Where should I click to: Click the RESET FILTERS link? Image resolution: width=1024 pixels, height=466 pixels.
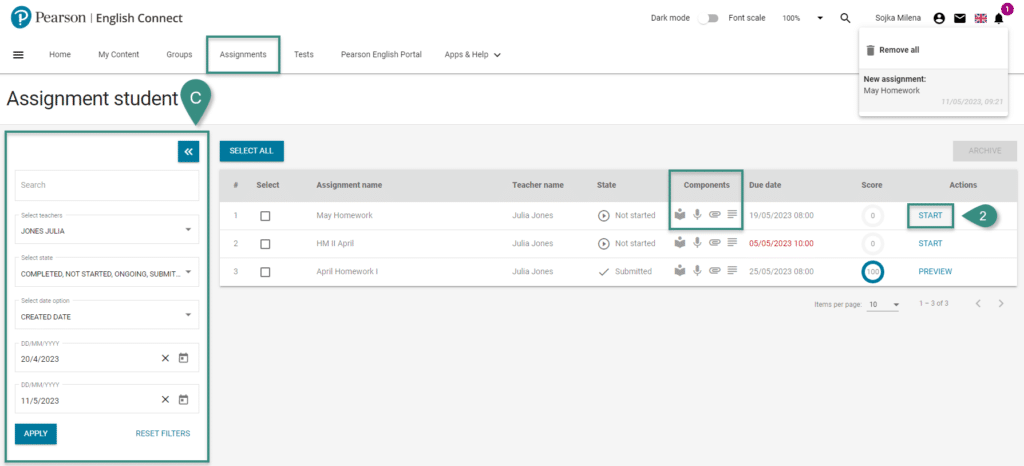163,433
